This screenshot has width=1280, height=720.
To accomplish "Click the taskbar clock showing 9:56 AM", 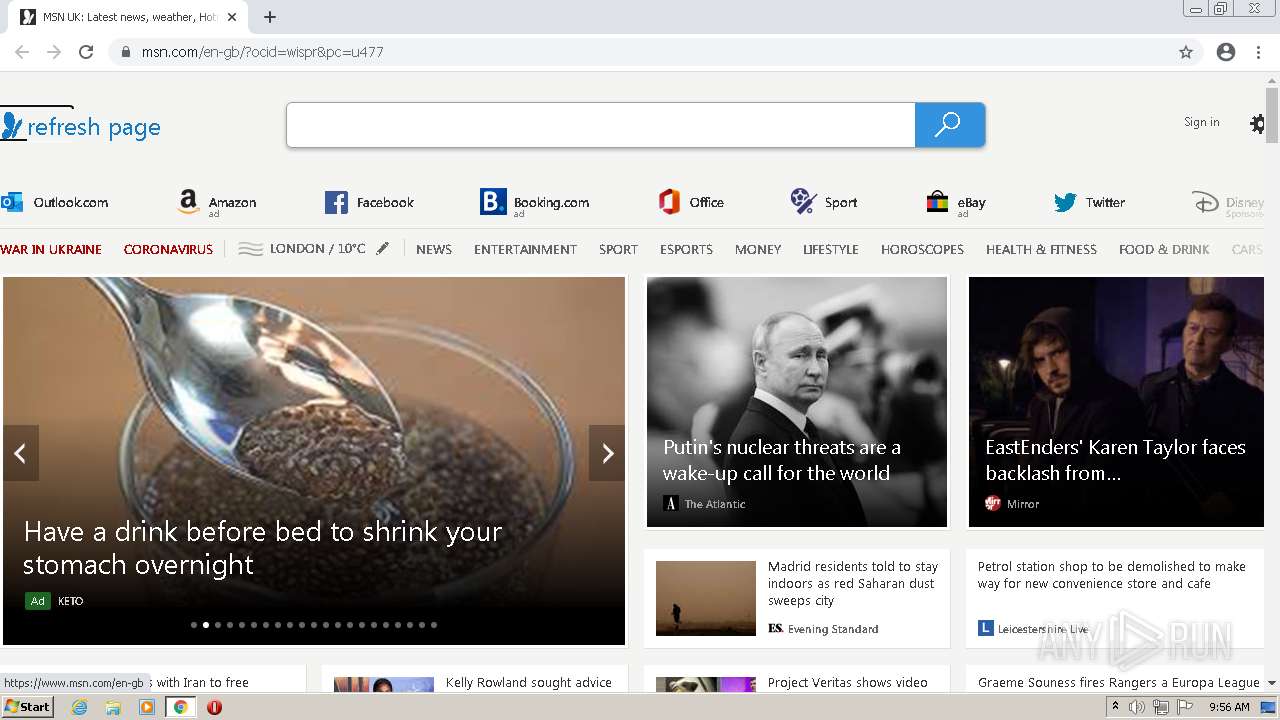I will (x=1229, y=707).
